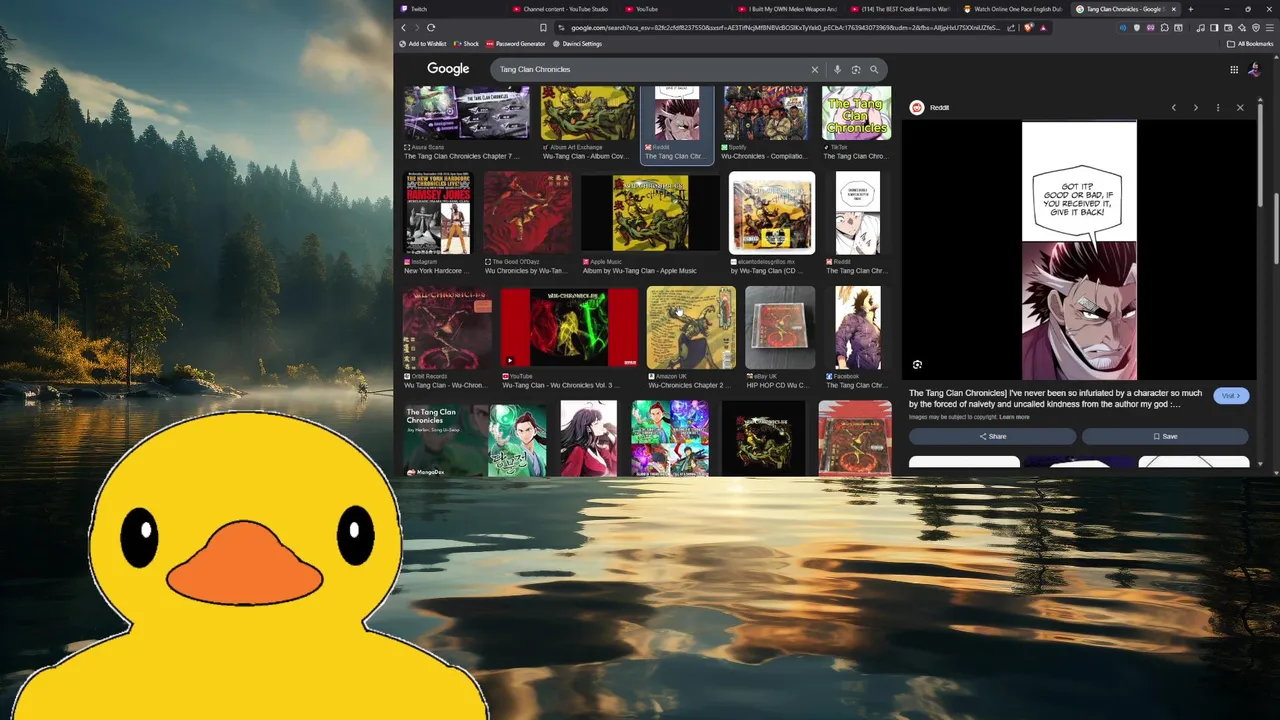1280x720 pixels.
Task: Open the Instagram New York Hardcore result
Action: click(x=438, y=213)
